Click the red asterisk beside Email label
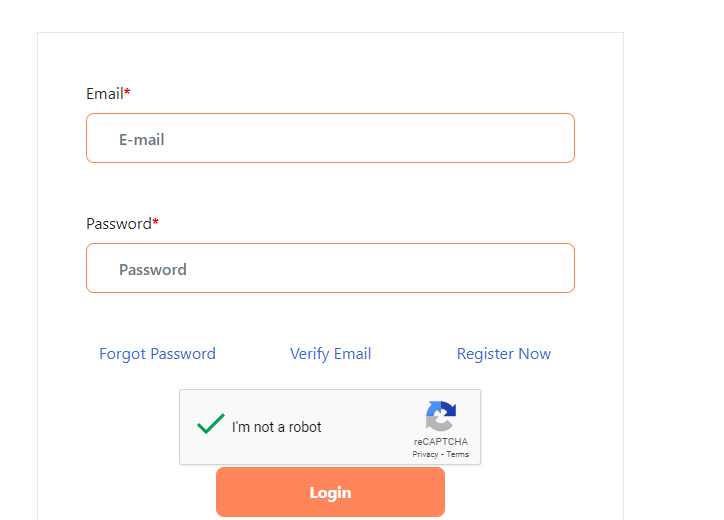 127,91
